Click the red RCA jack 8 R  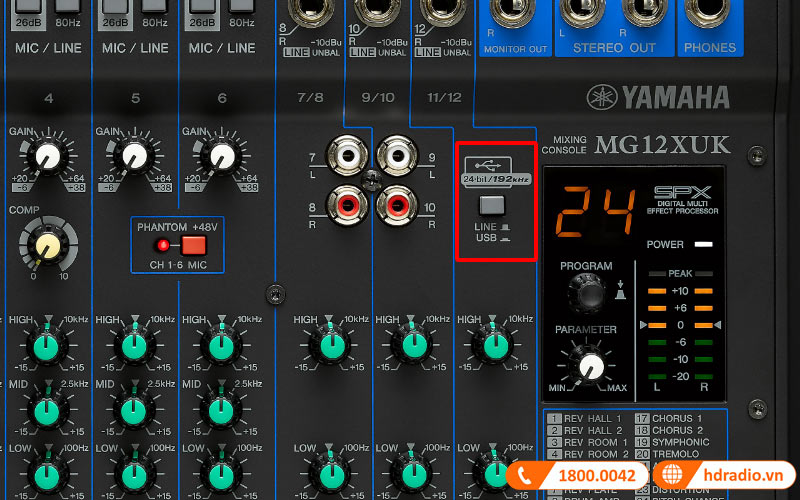347,206
